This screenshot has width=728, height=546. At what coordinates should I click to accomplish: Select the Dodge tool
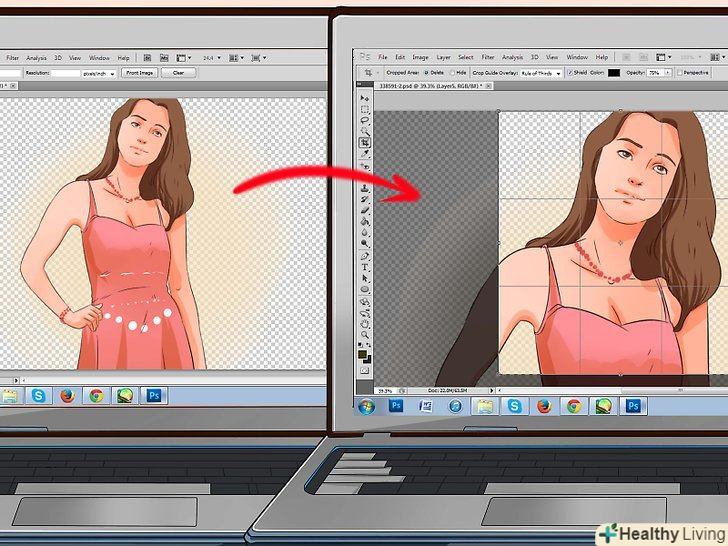click(x=365, y=244)
